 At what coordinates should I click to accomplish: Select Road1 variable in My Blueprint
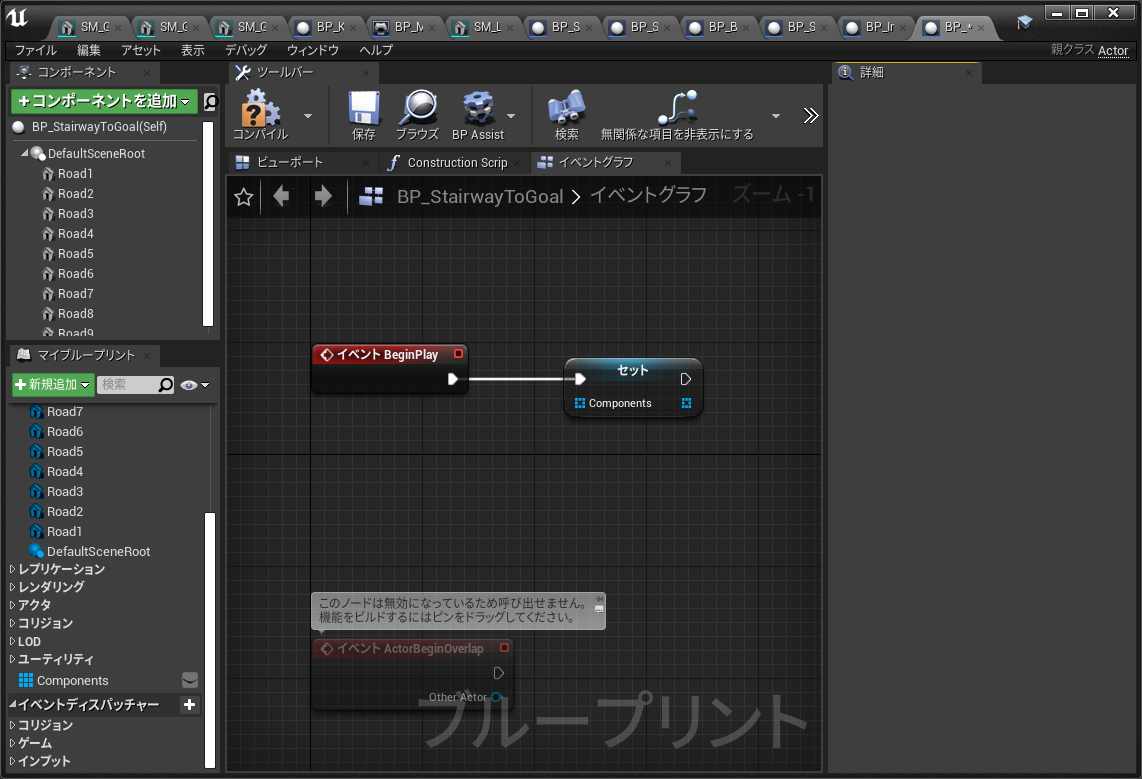point(64,531)
